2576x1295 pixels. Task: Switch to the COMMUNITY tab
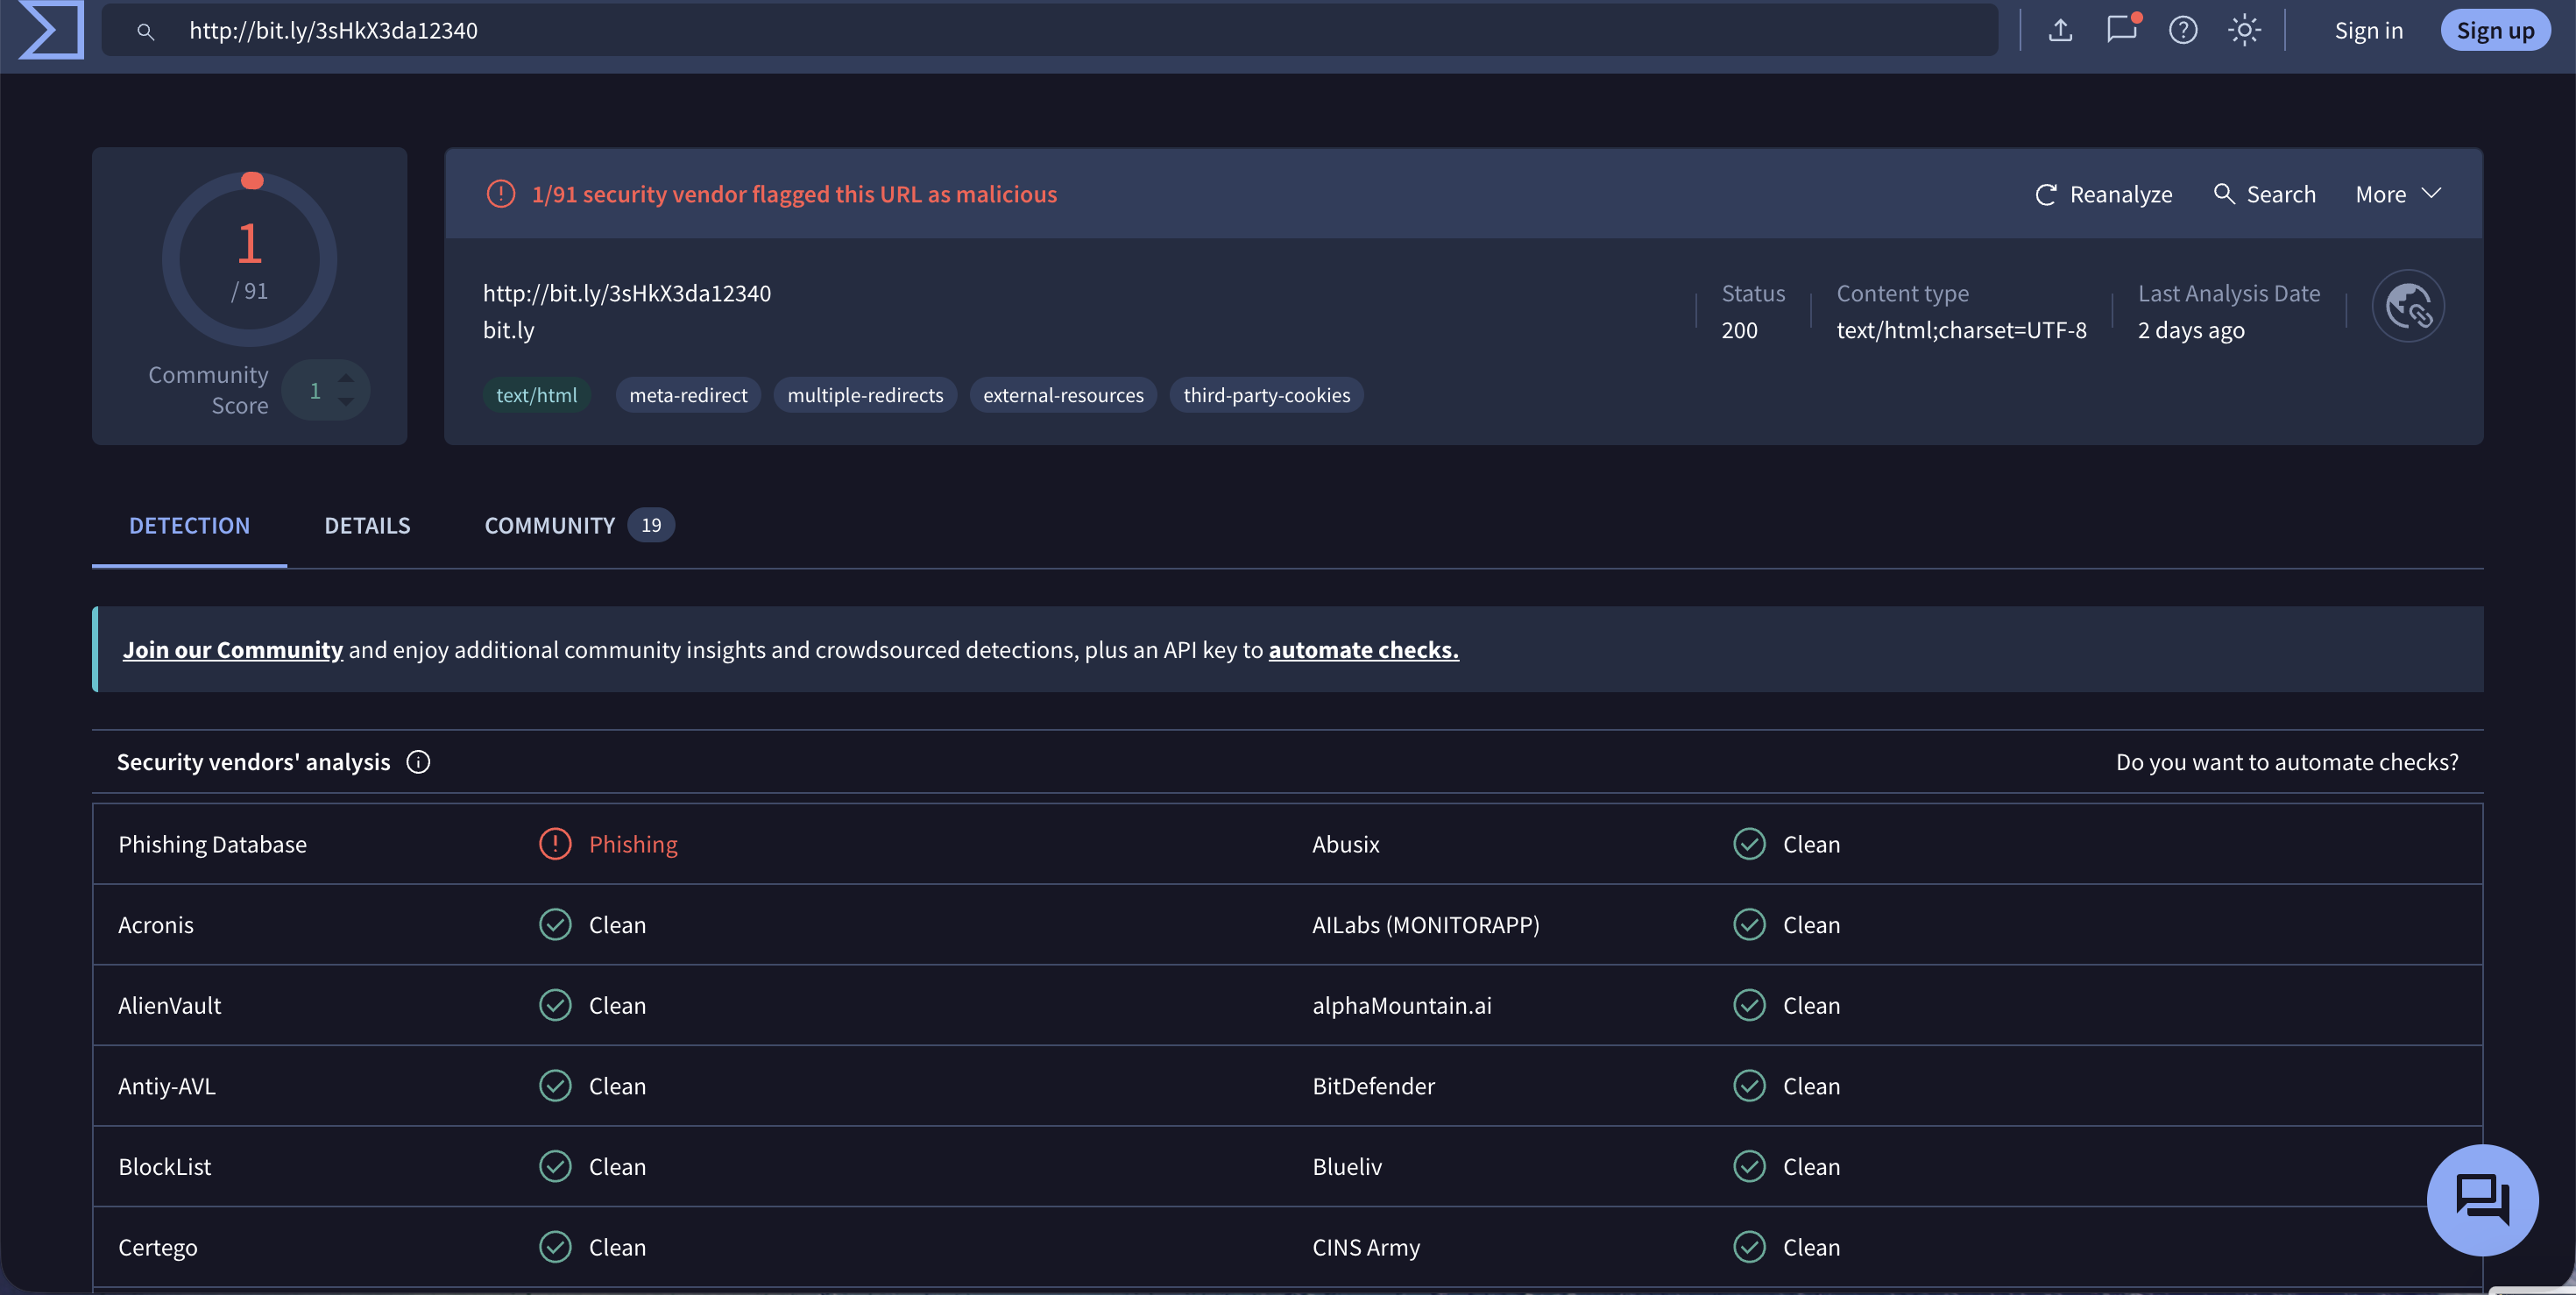[x=579, y=525]
